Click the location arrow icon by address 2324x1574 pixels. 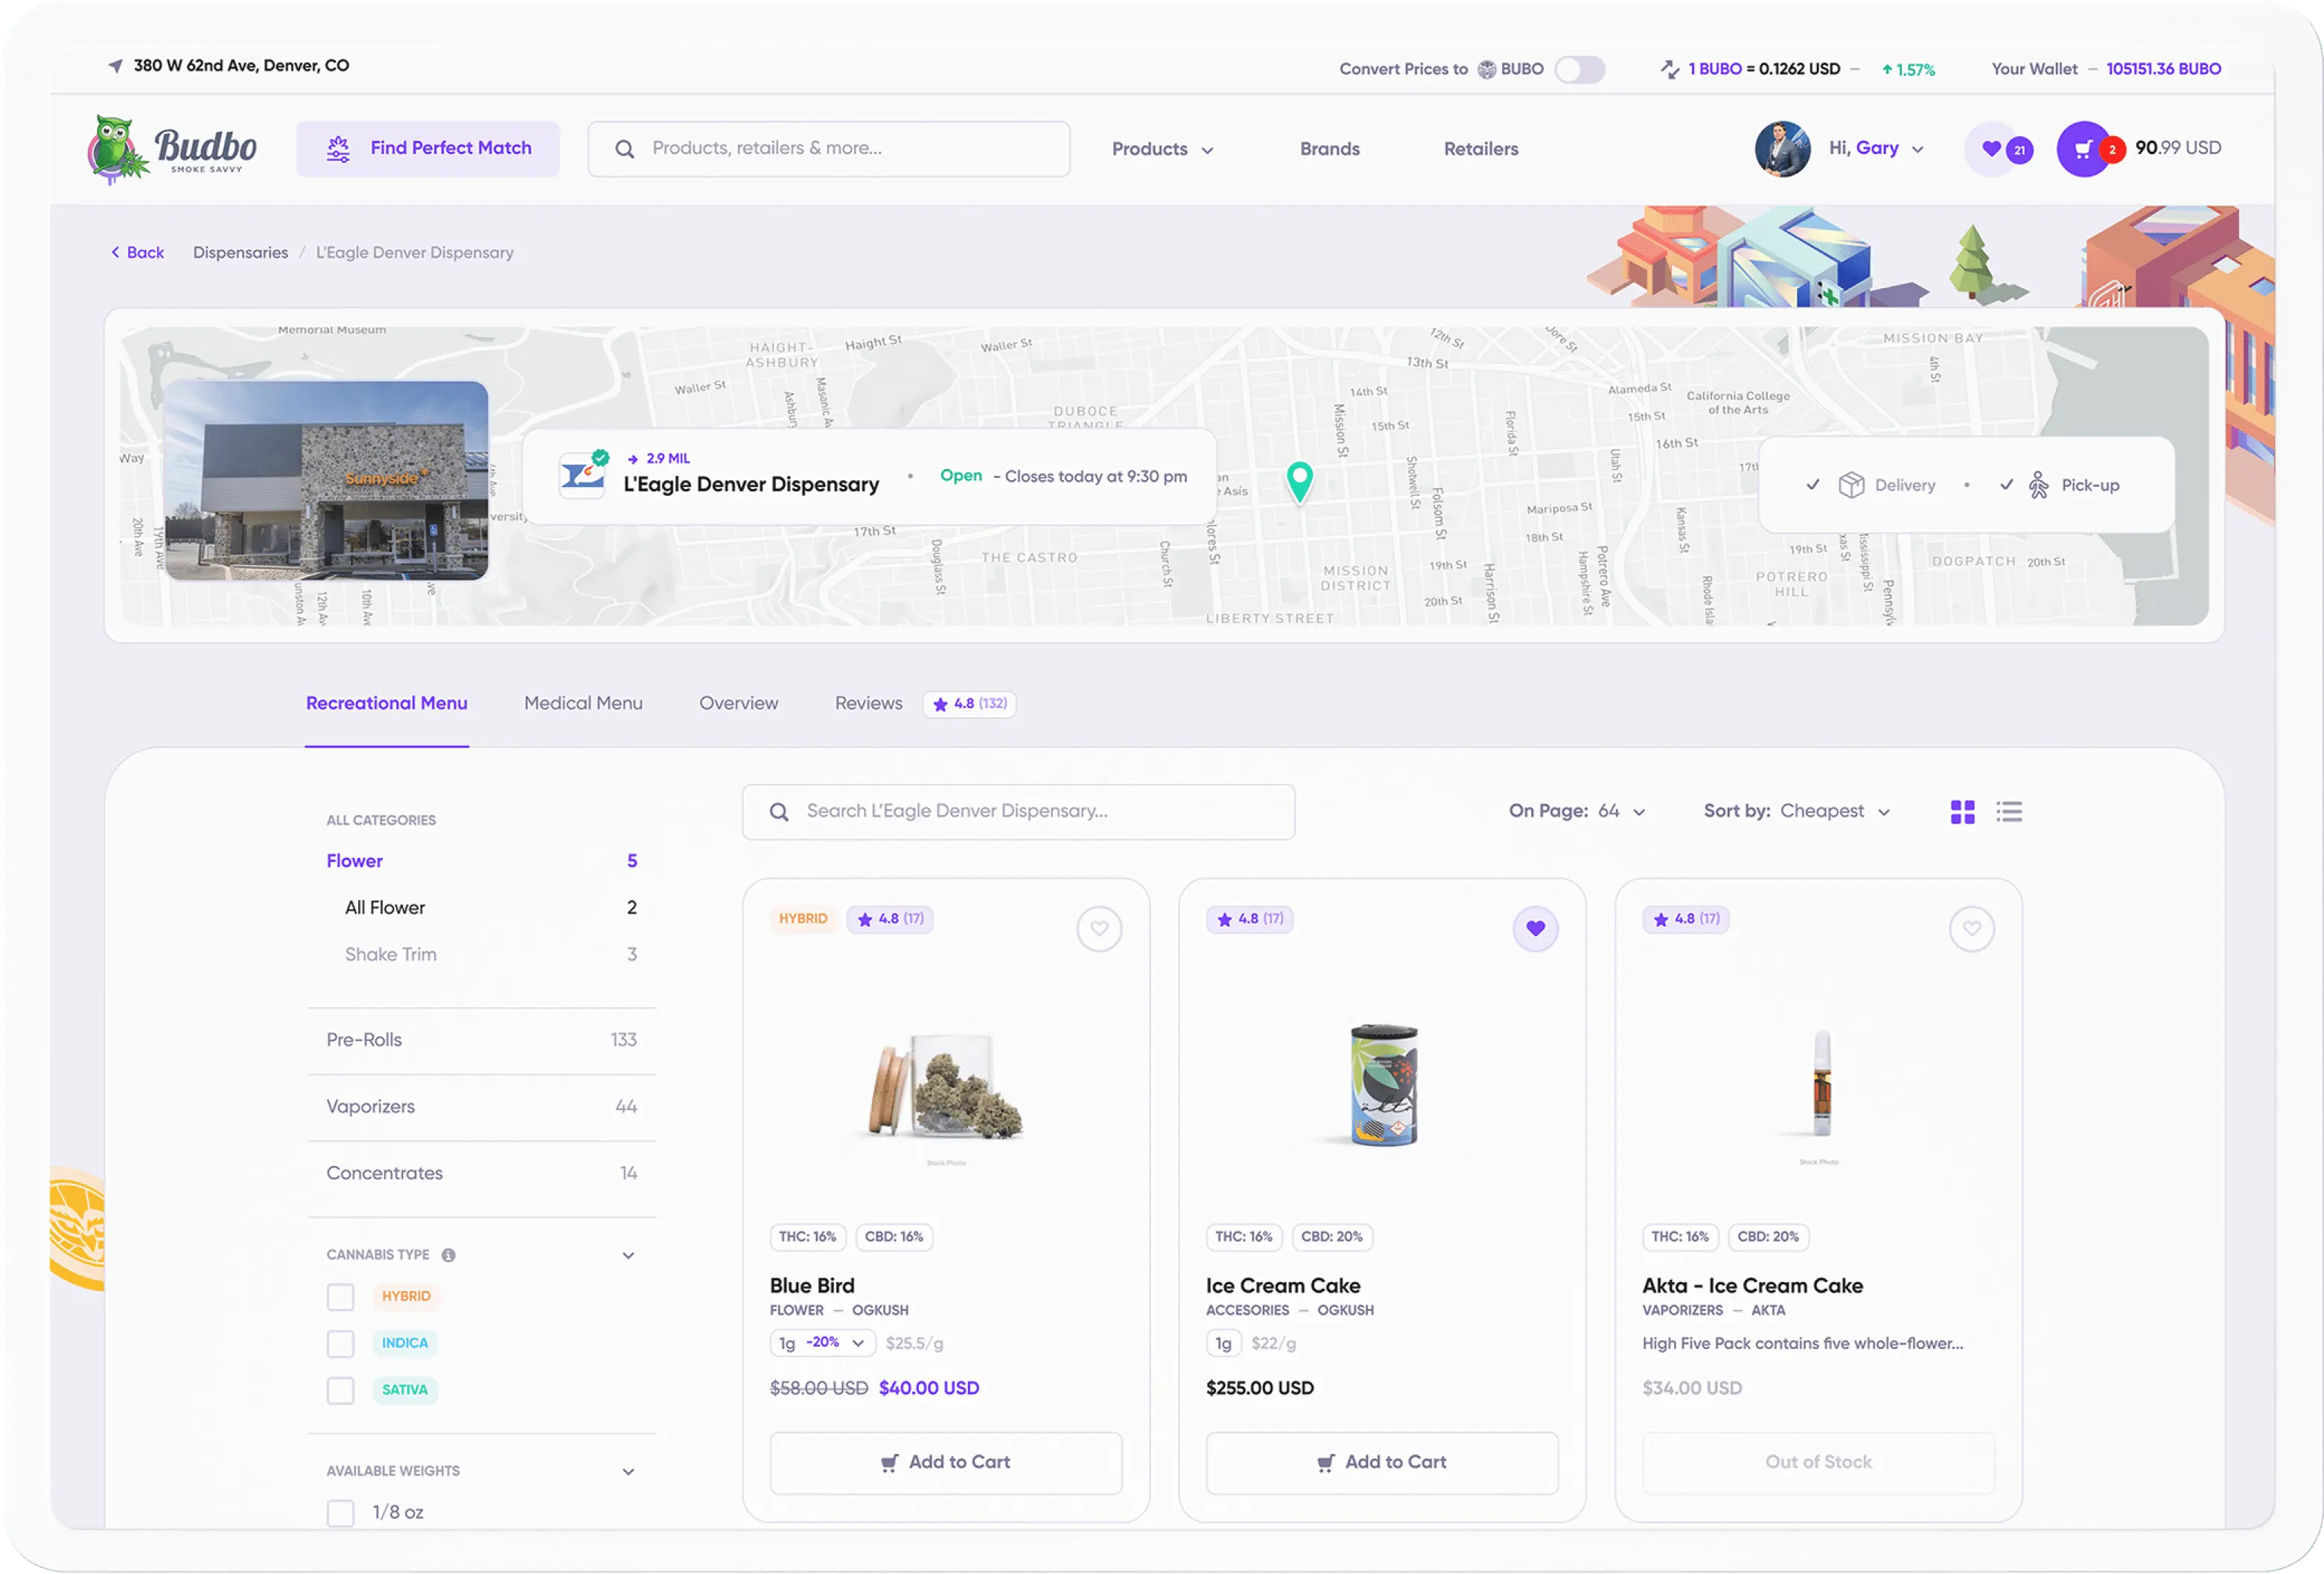(116, 66)
